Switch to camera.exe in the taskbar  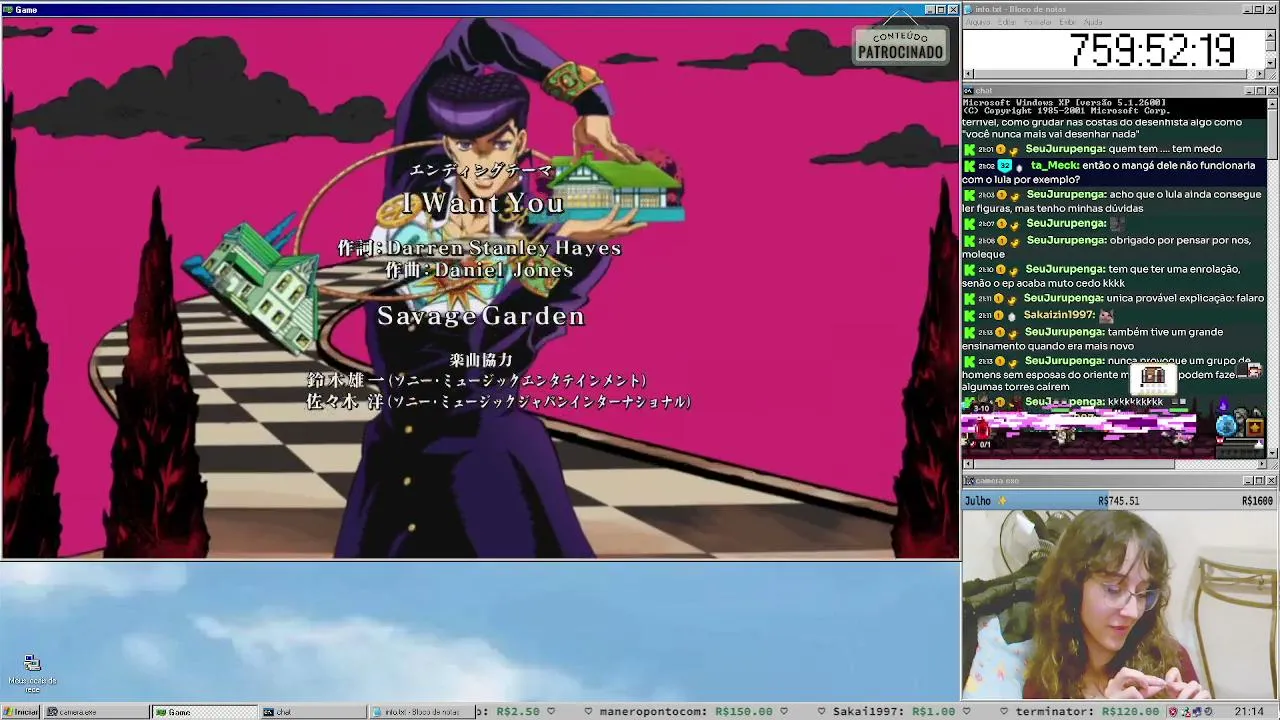pos(95,712)
